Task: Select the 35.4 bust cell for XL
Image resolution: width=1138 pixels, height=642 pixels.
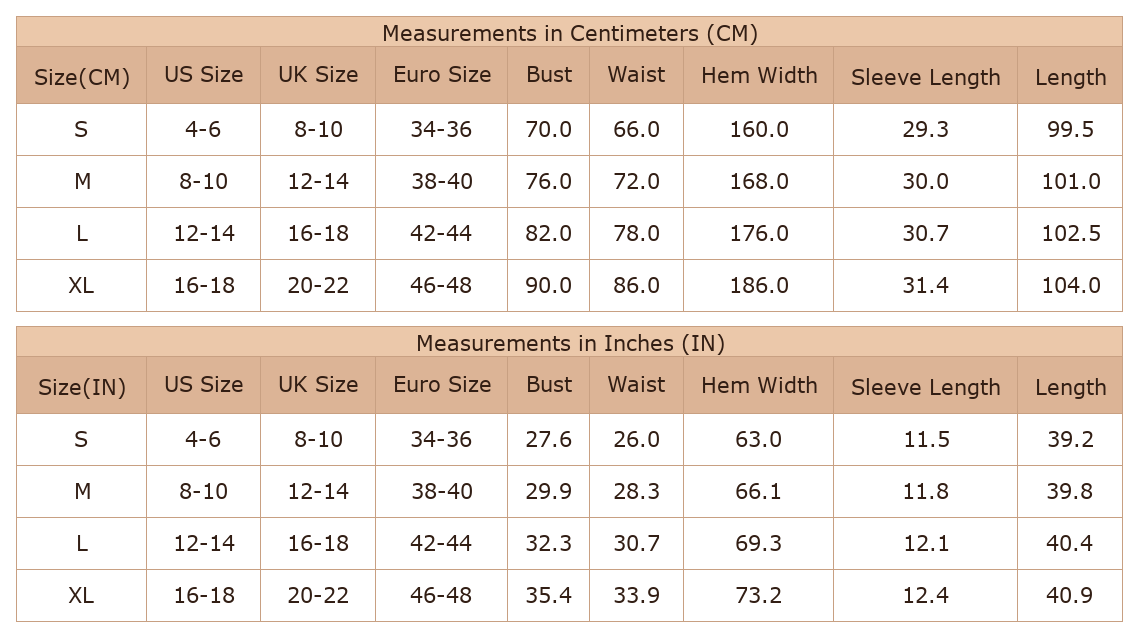Action: pyautogui.click(x=548, y=595)
